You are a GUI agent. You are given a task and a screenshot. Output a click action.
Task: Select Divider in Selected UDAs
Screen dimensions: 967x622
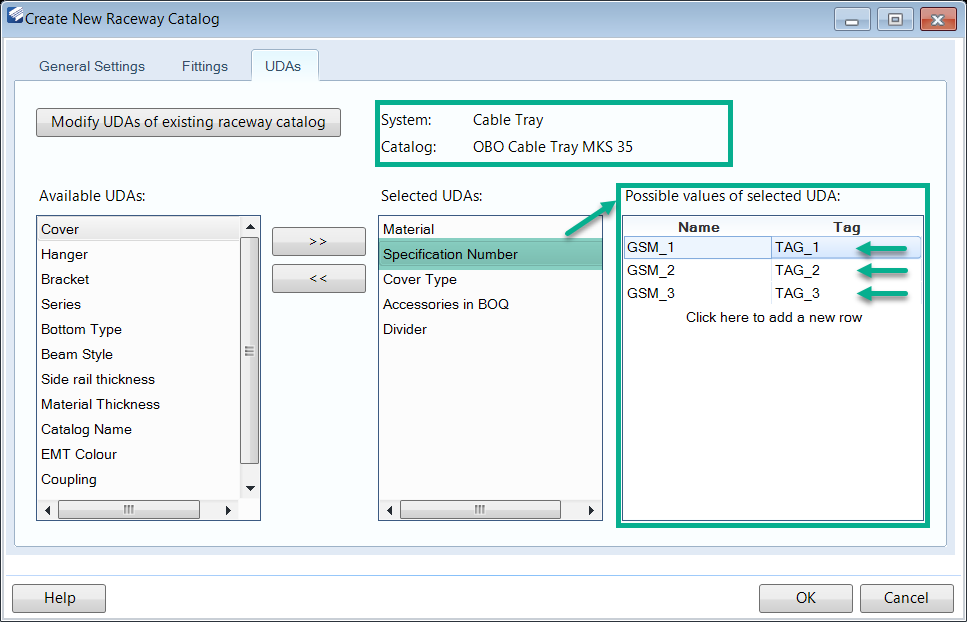tap(490, 329)
